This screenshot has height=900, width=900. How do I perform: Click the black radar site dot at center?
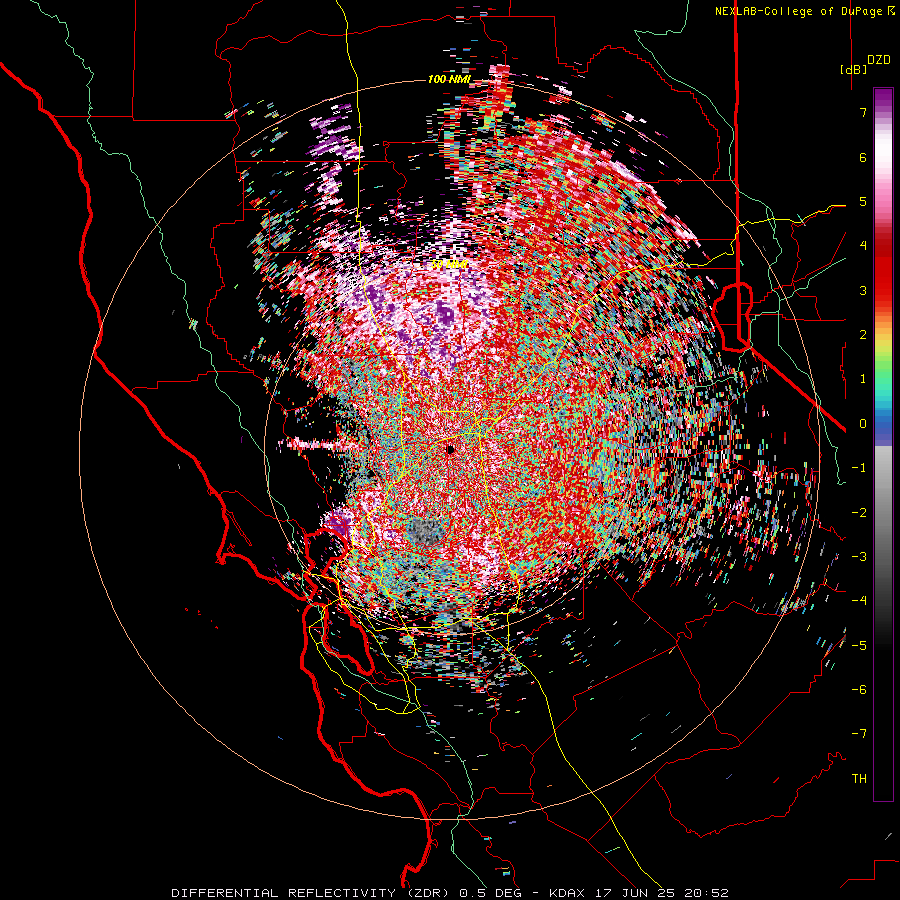click(x=451, y=449)
